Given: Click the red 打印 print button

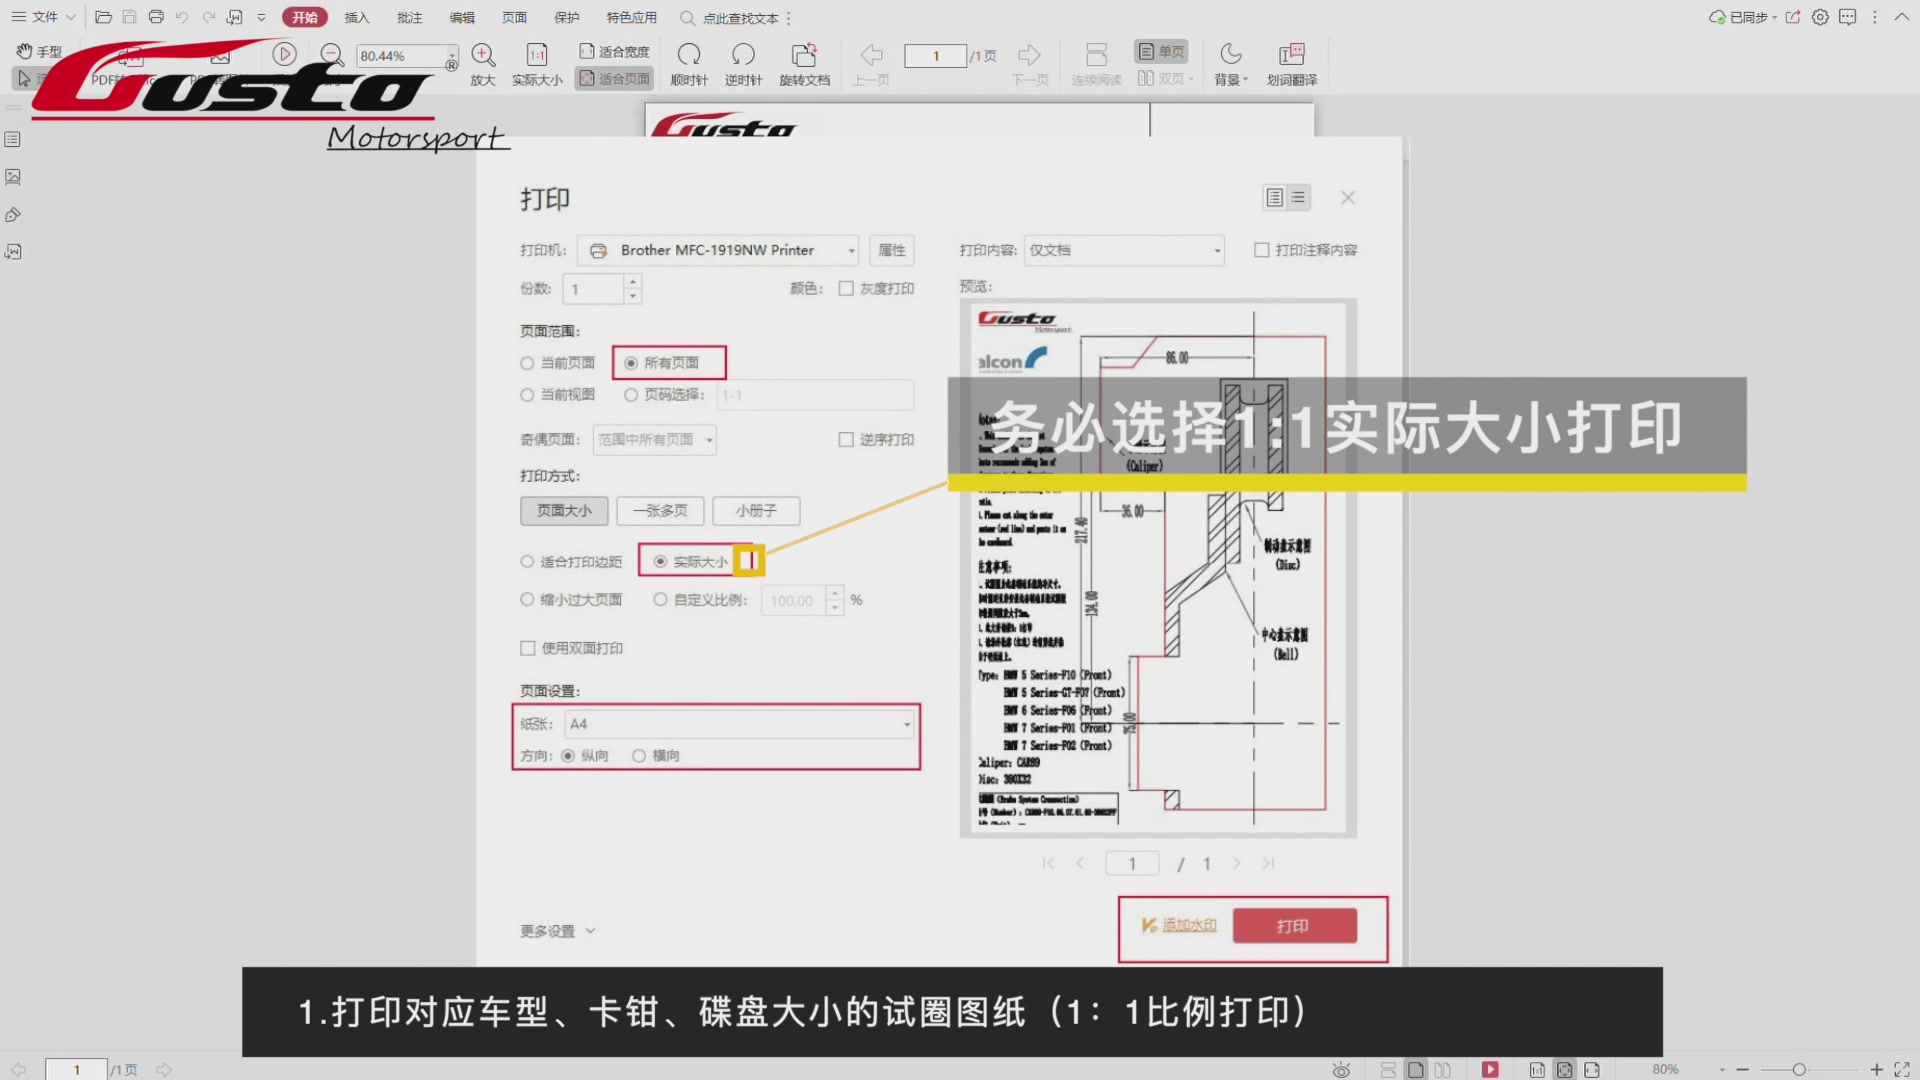Looking at the screenshot, I should pyautogui.click(x=1294, y=926).
